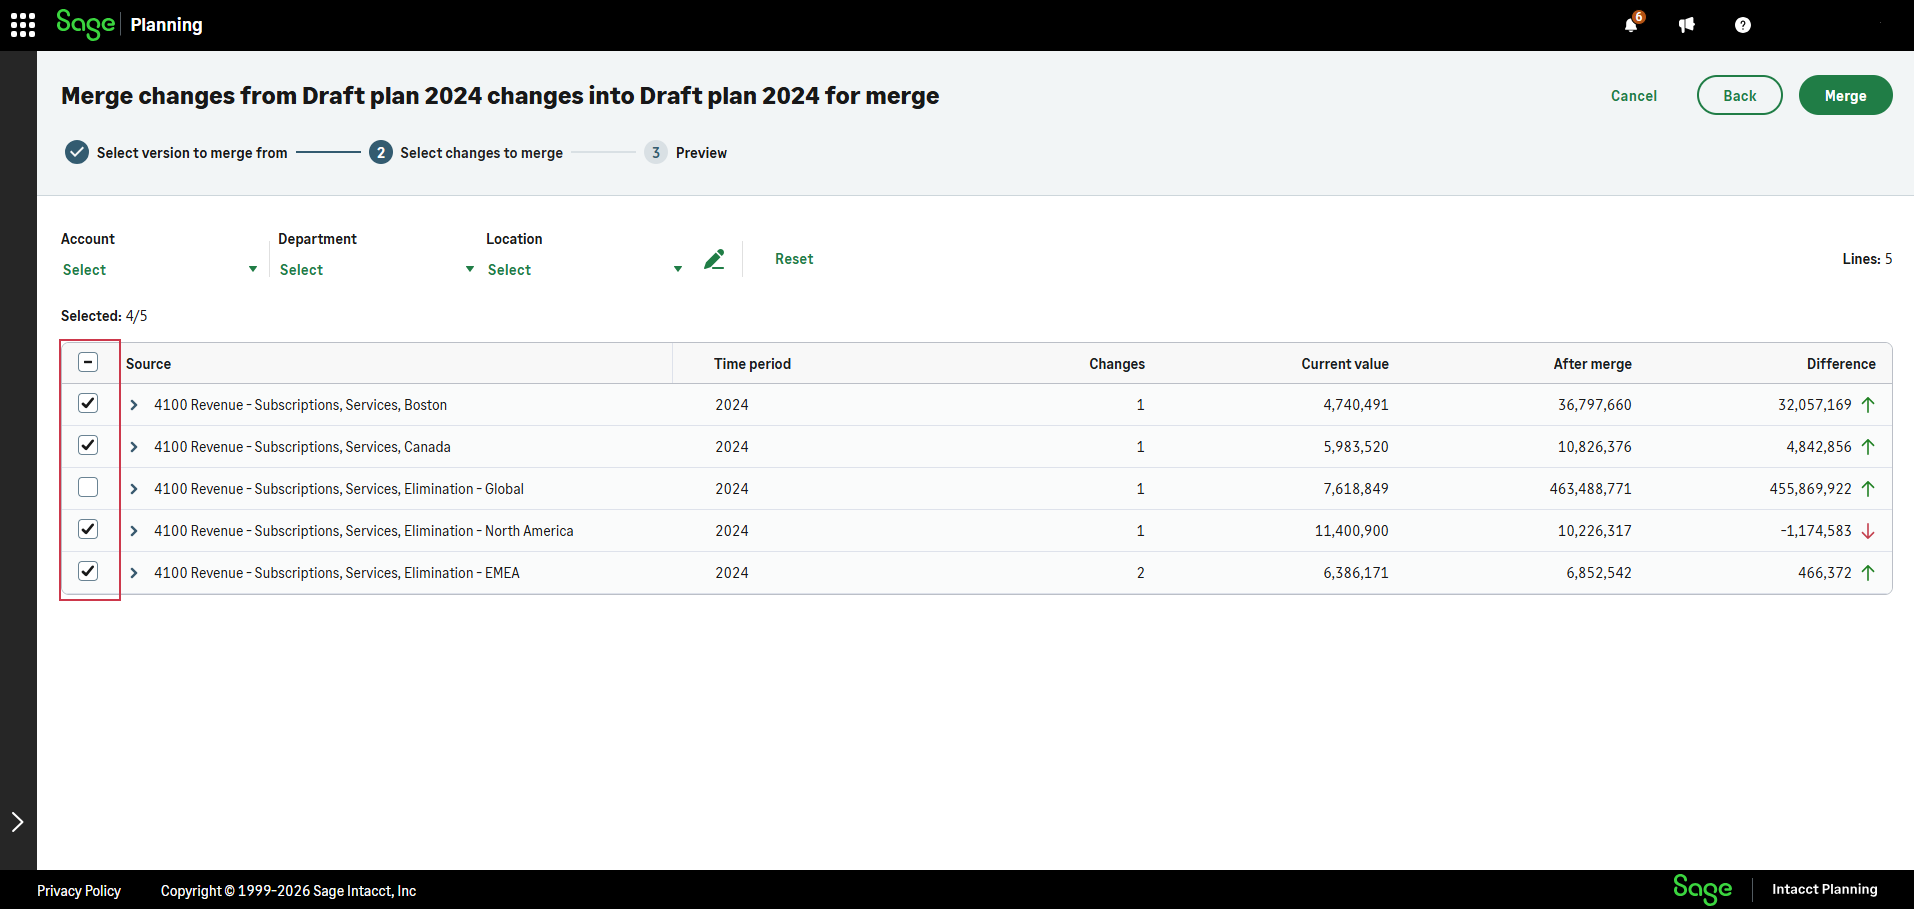Open the Location filter dropdown
Screen dimensions: 1914x909
tap(585, 270)
